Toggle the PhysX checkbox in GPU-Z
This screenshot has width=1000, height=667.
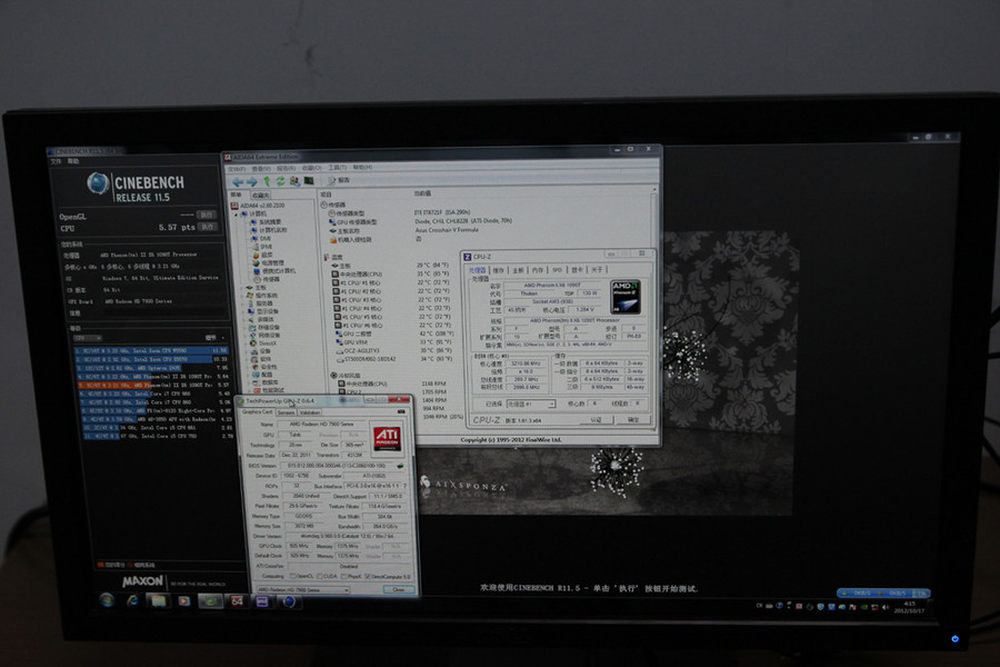pyautogui.click(x=343, y=576)
